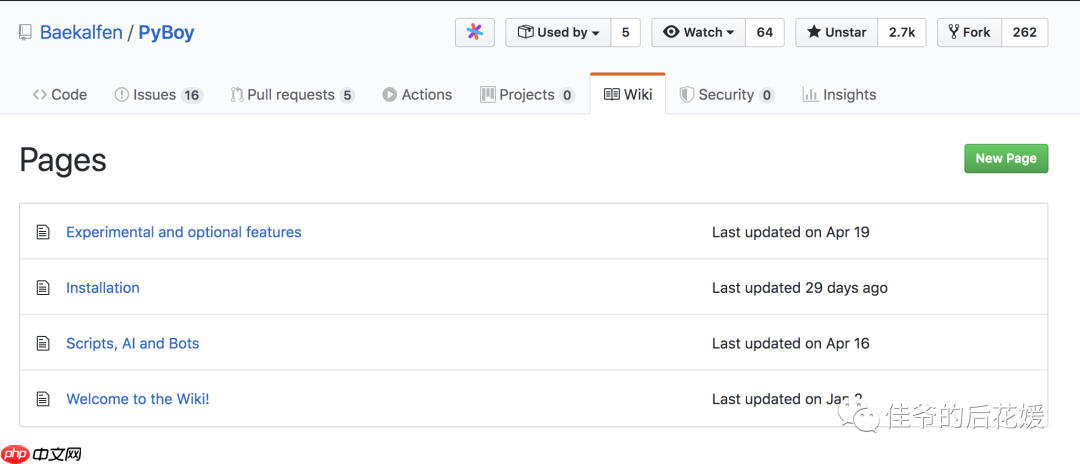1080x464 pixels.
Task: Click the page icon next to Scripts, AI and Bots
Action: click(43, 344)
